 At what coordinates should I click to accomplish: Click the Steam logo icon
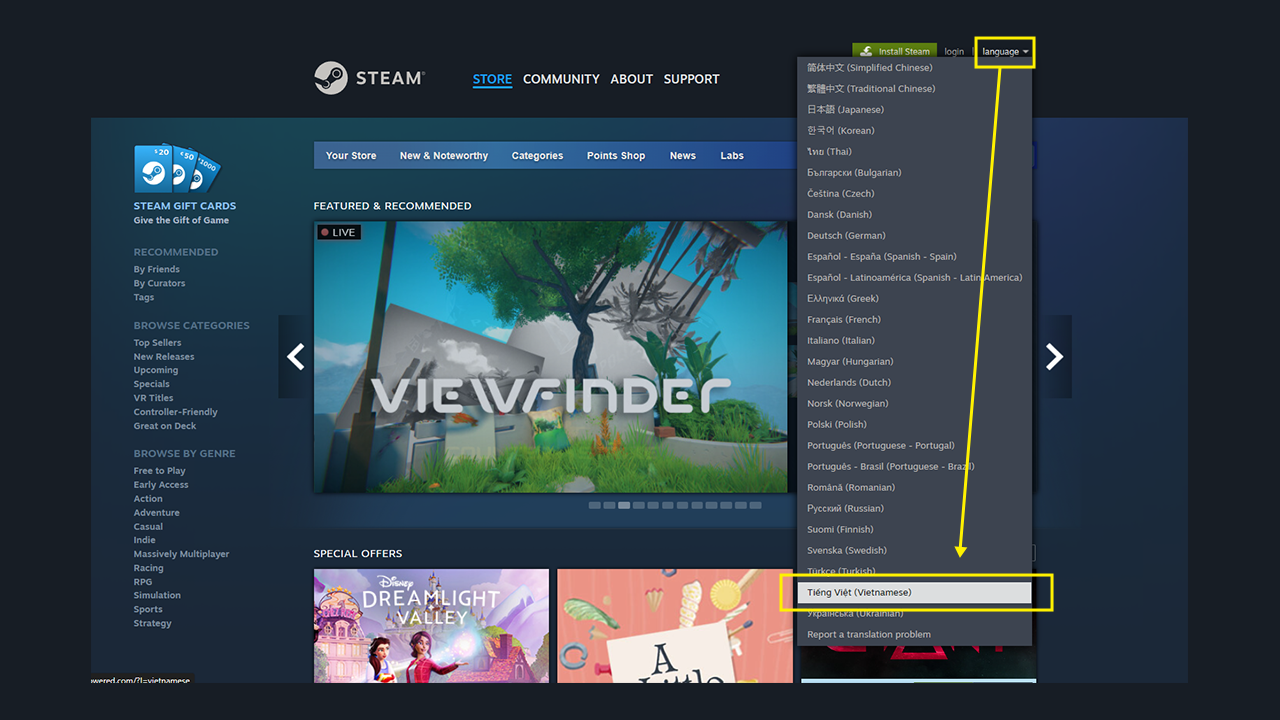point(331,78)
